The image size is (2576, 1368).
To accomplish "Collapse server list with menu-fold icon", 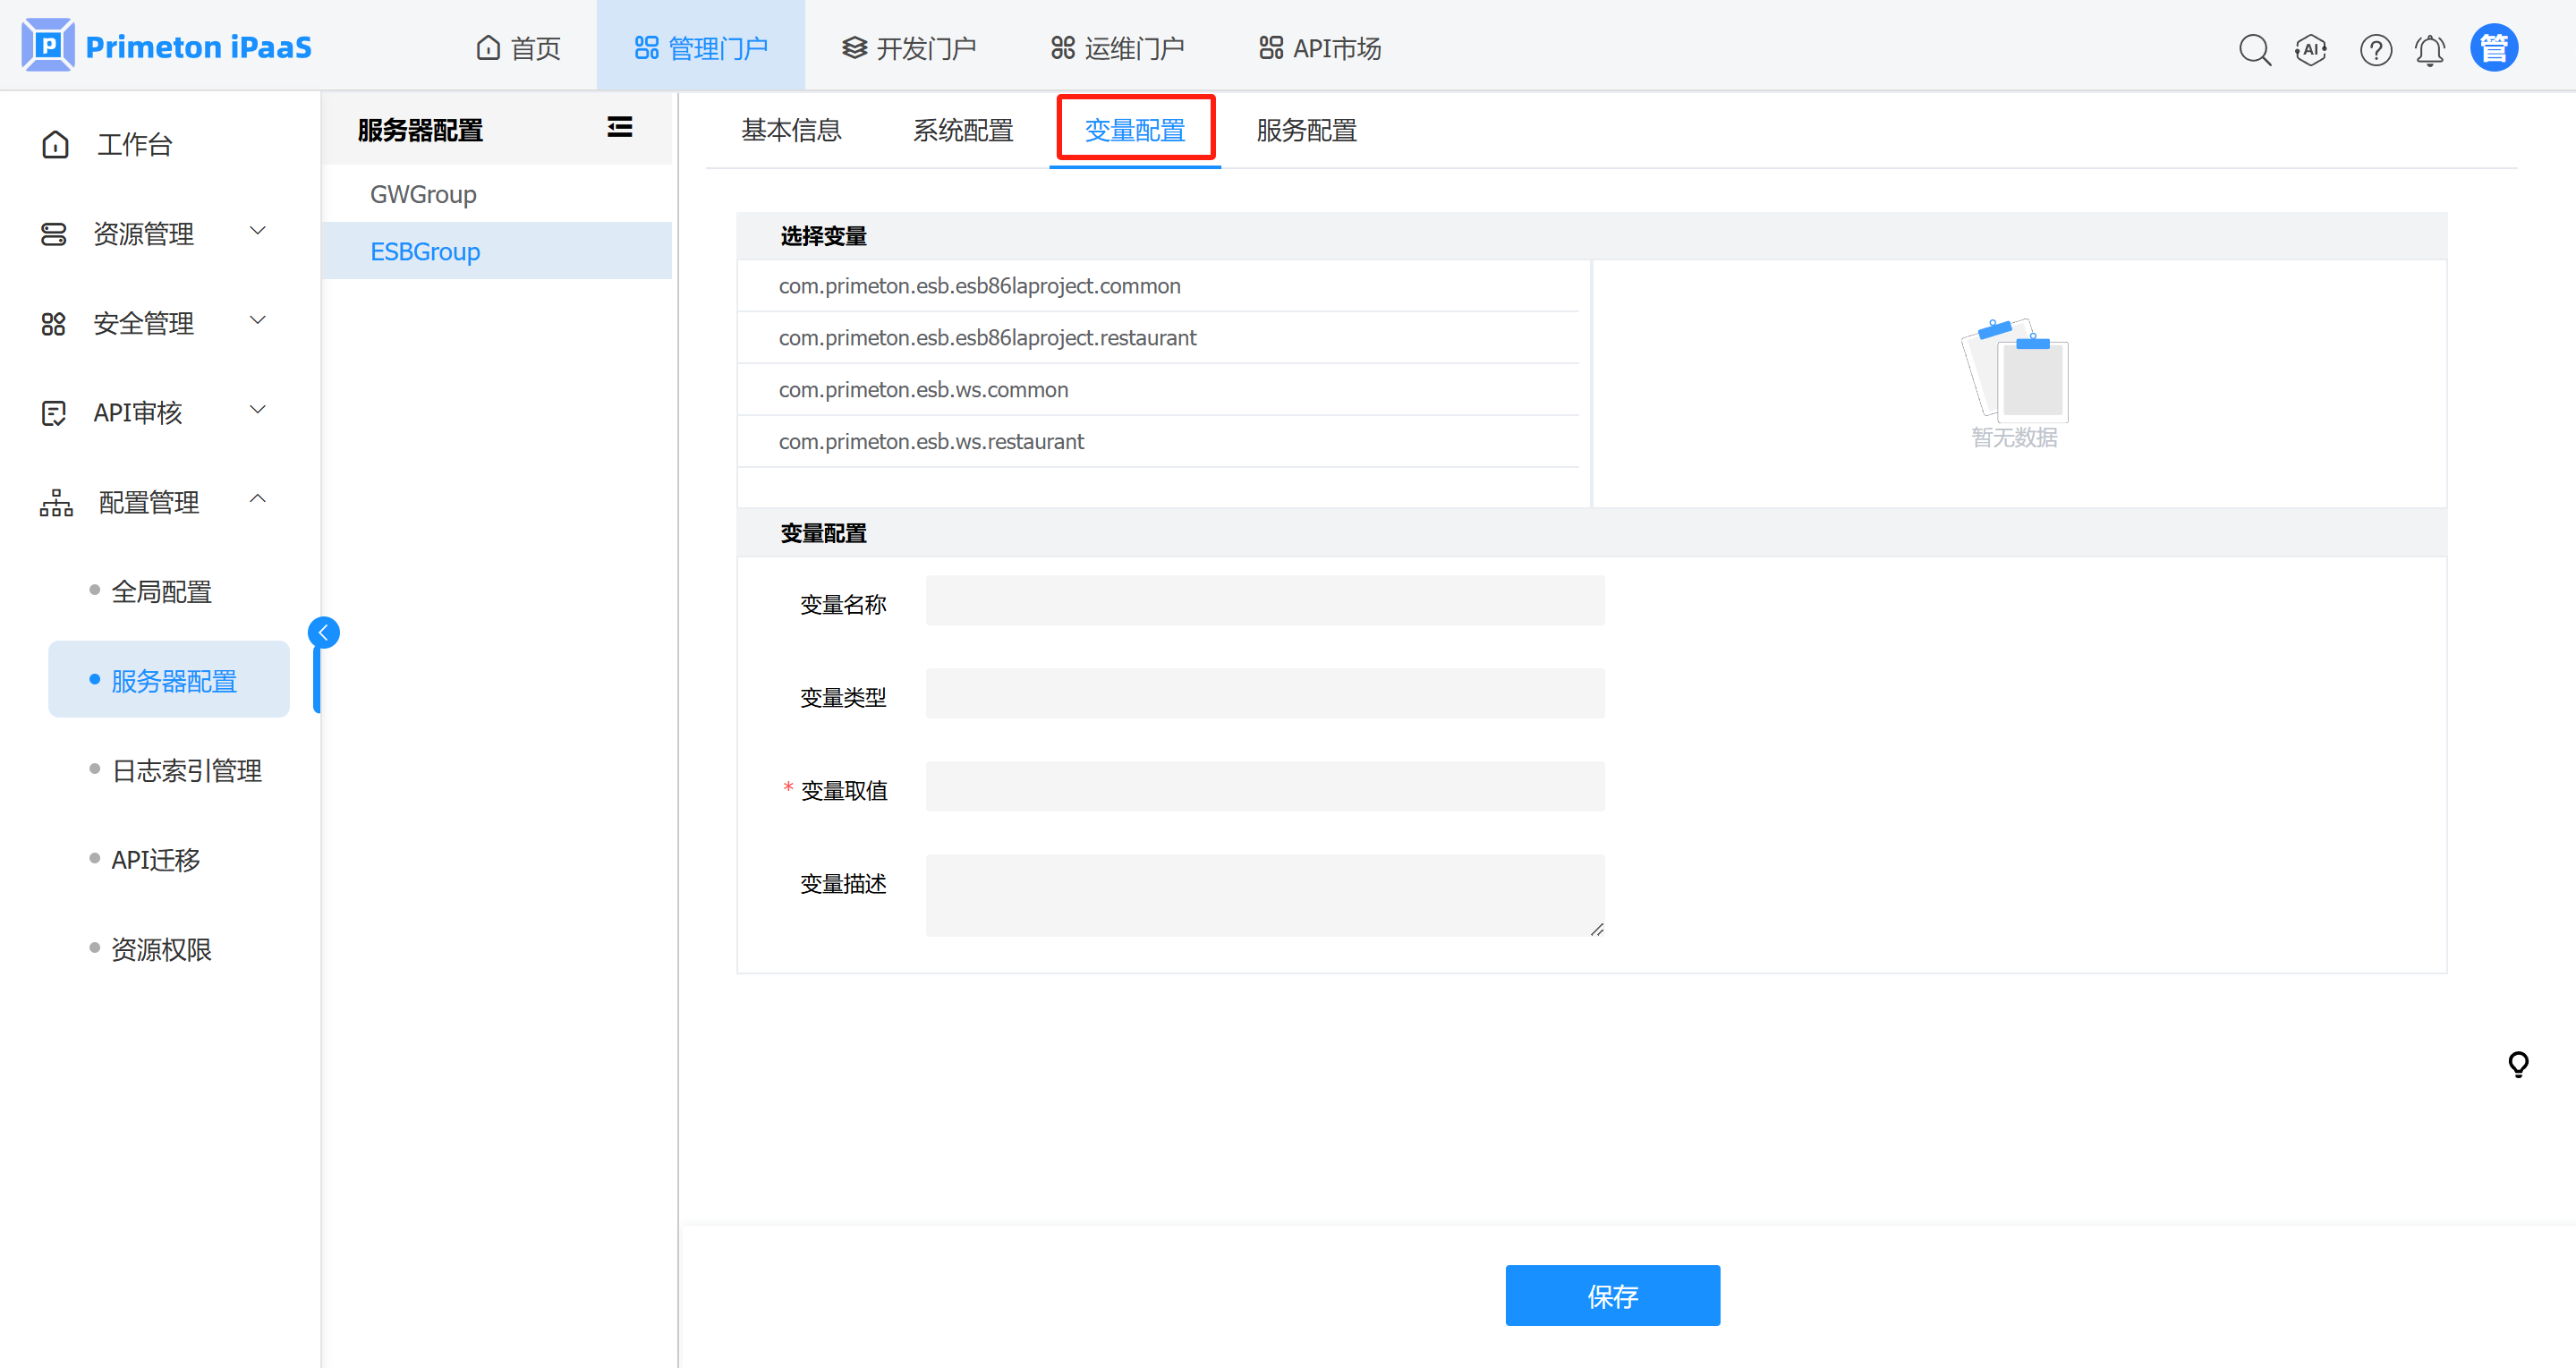I will tap(619, 127).
